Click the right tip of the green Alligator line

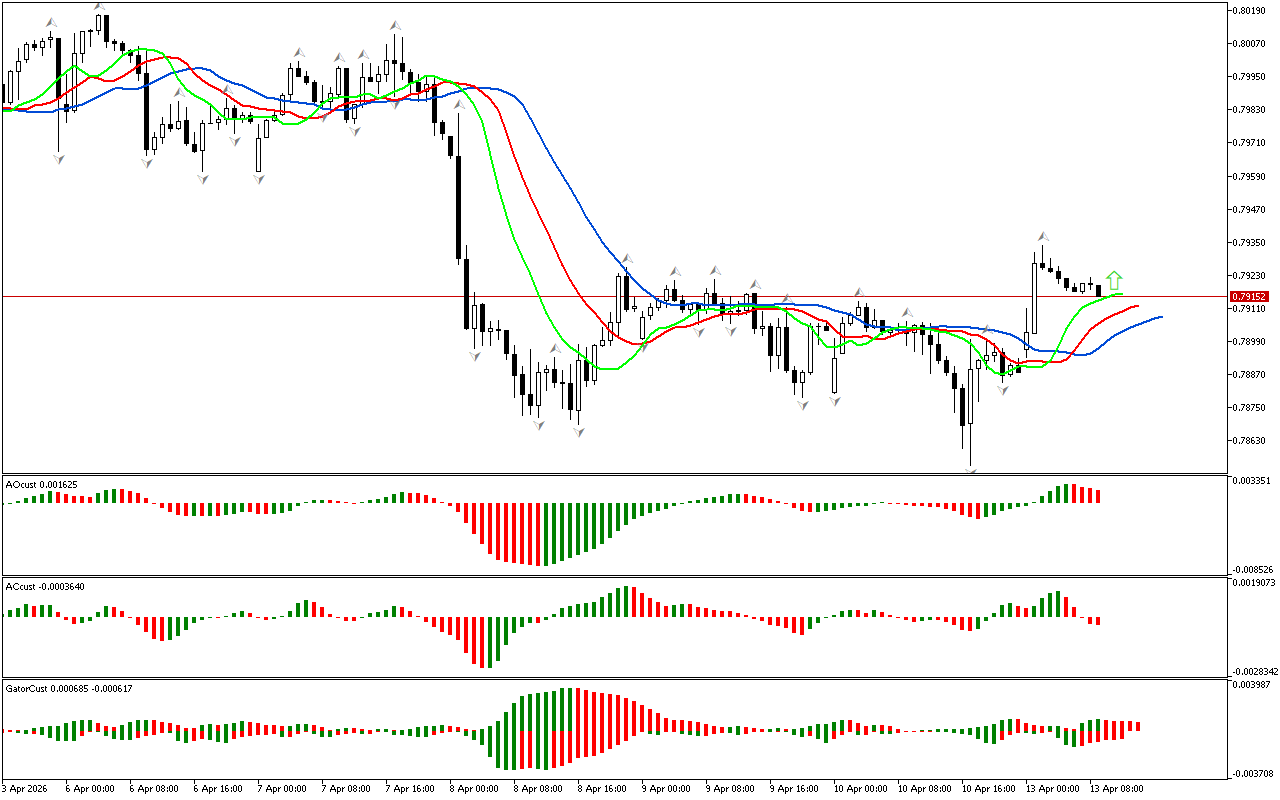click(1121, 294)
